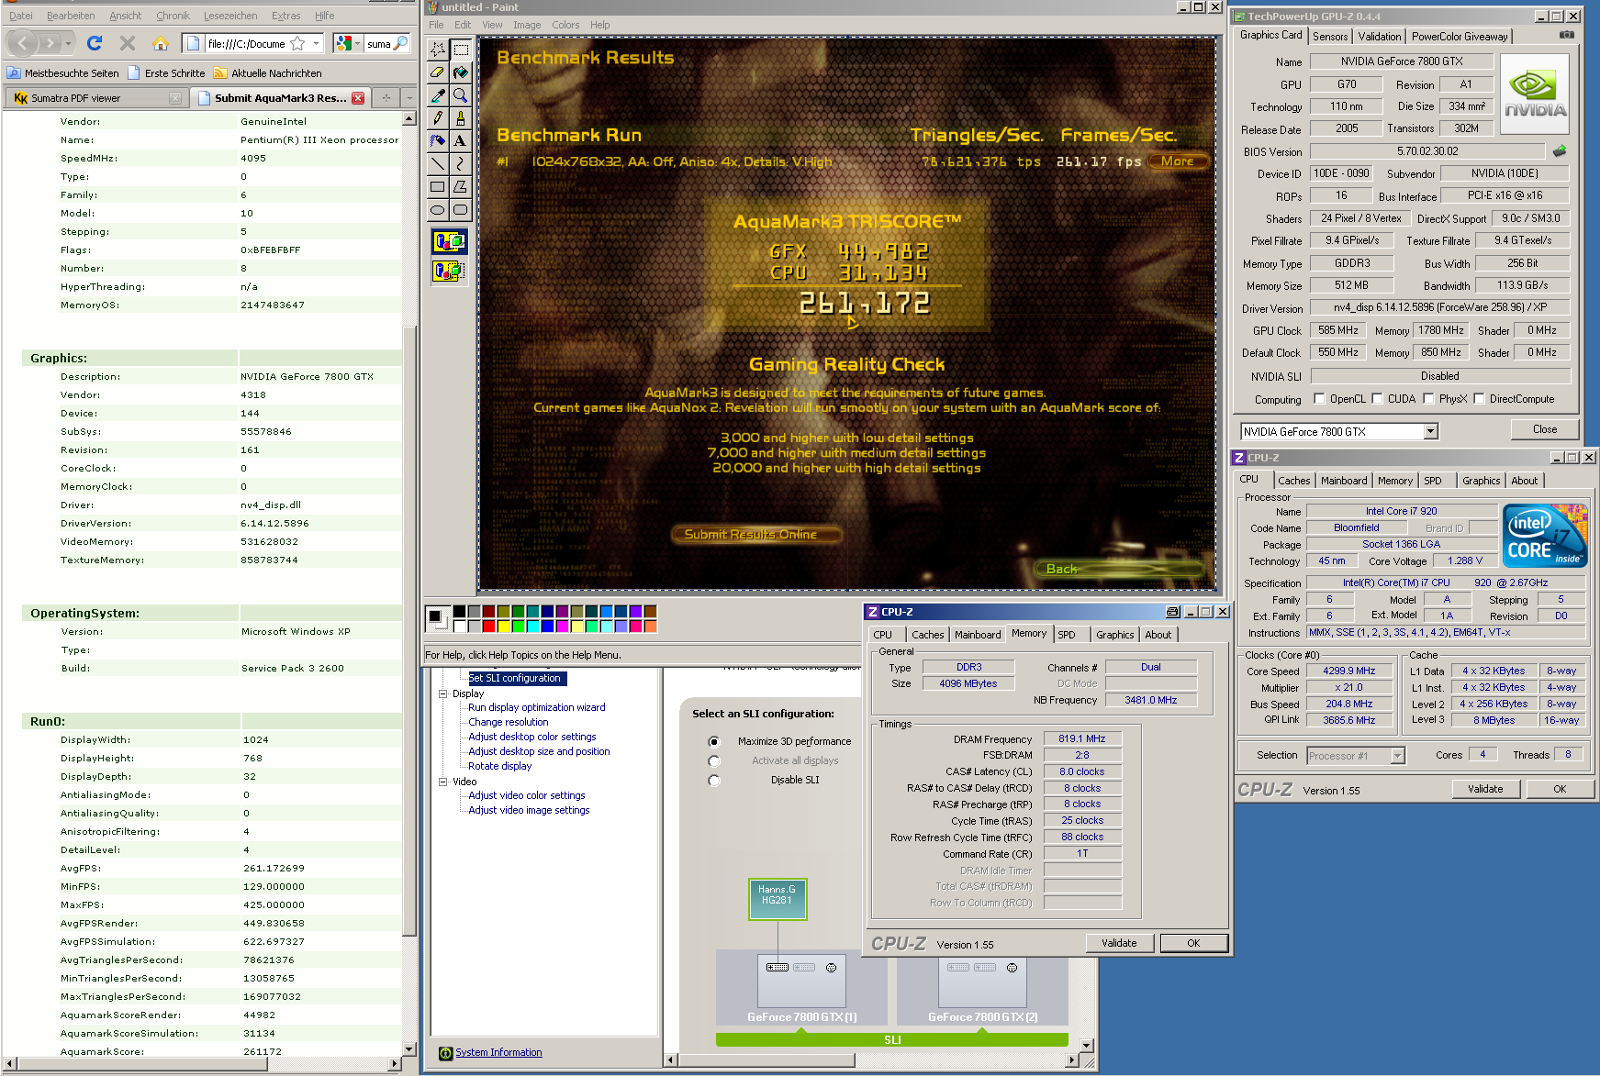Open the GPU selection dropdown in GPU-Z
The image size is (1600, 1076).
[1430, 432]
